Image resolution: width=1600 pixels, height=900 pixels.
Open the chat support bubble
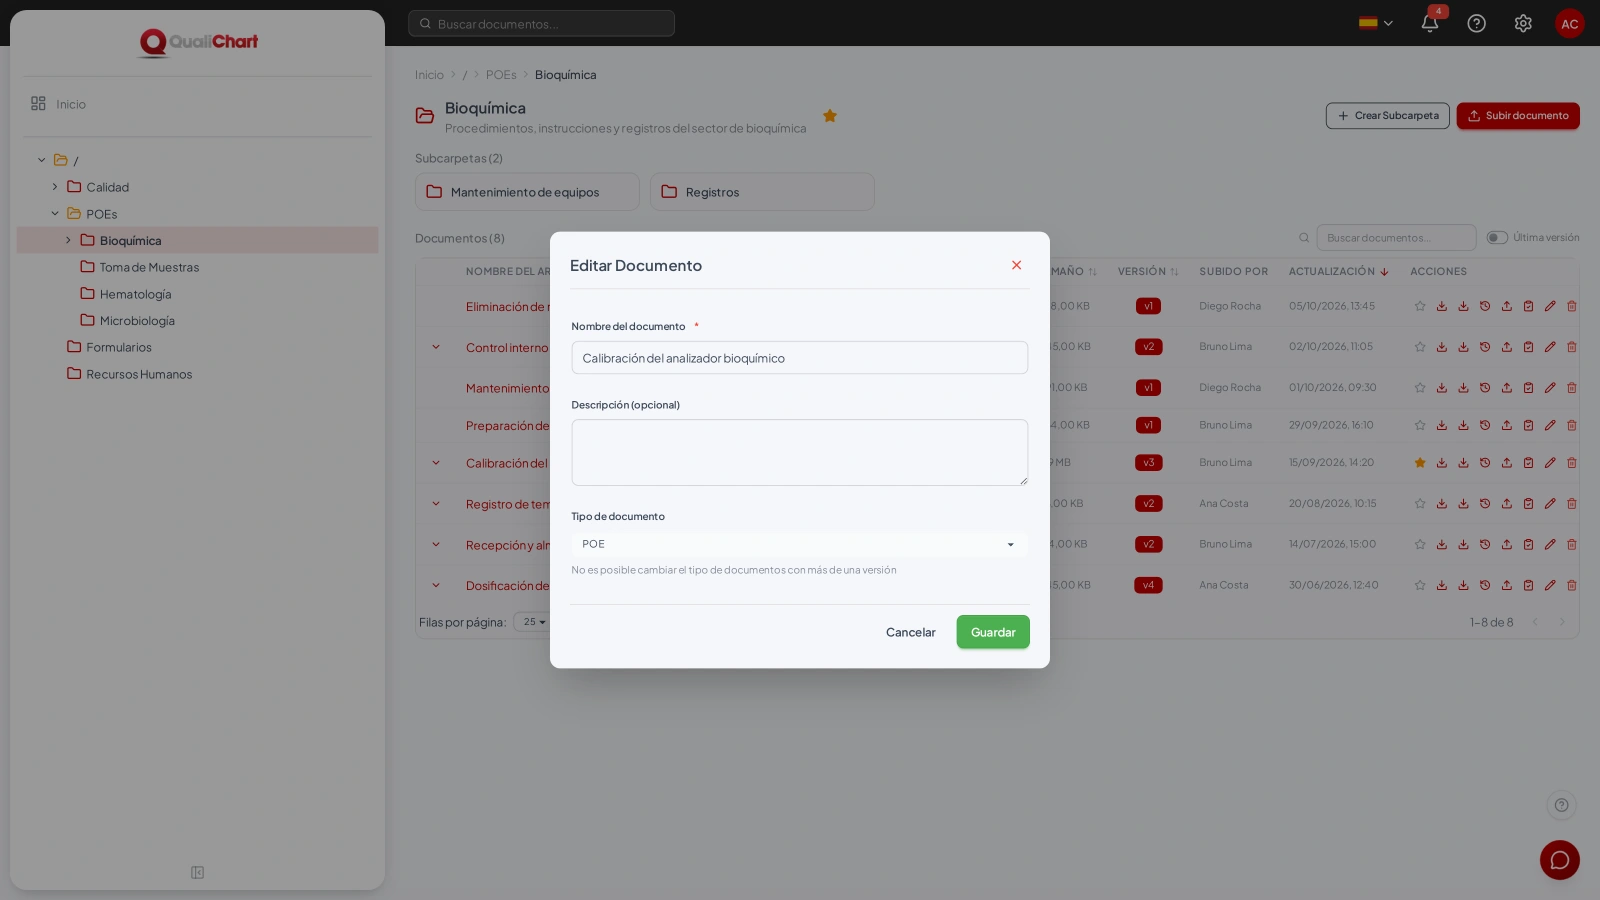click(x=1560, y=860)
